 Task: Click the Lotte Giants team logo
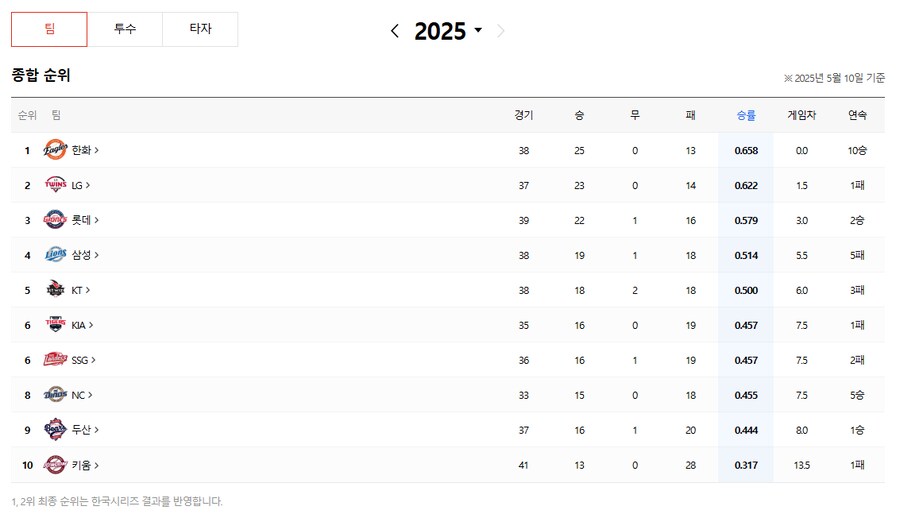coord(55,220)
